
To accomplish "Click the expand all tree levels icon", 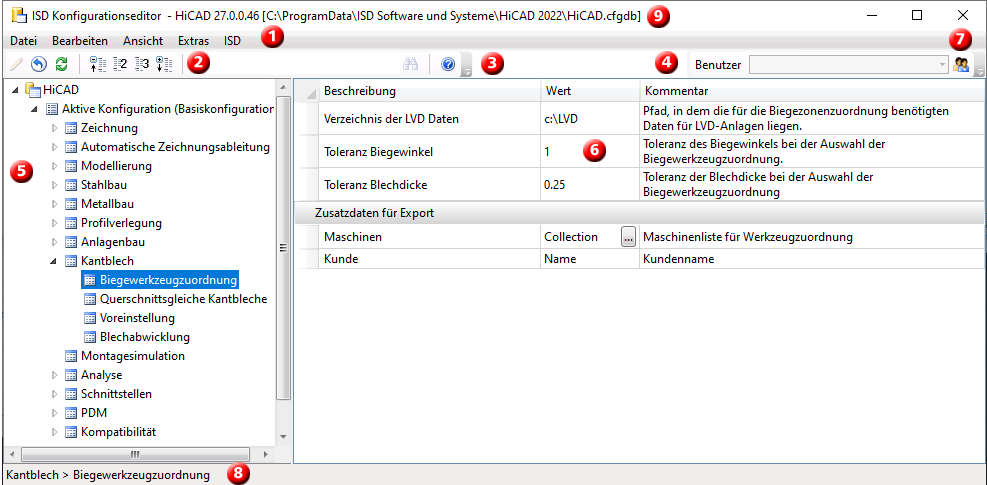I will [164, 64].
